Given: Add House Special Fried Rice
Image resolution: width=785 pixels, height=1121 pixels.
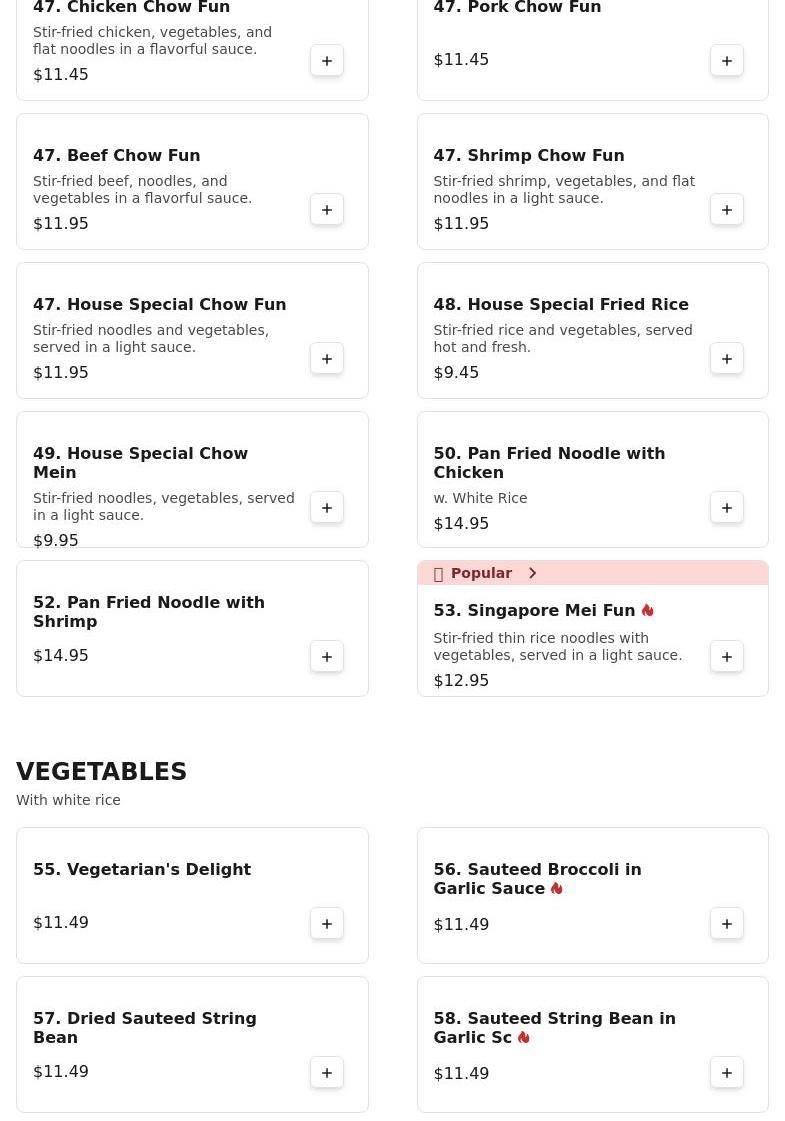Looking at the screenshot, I should click(x=727, y=359).
